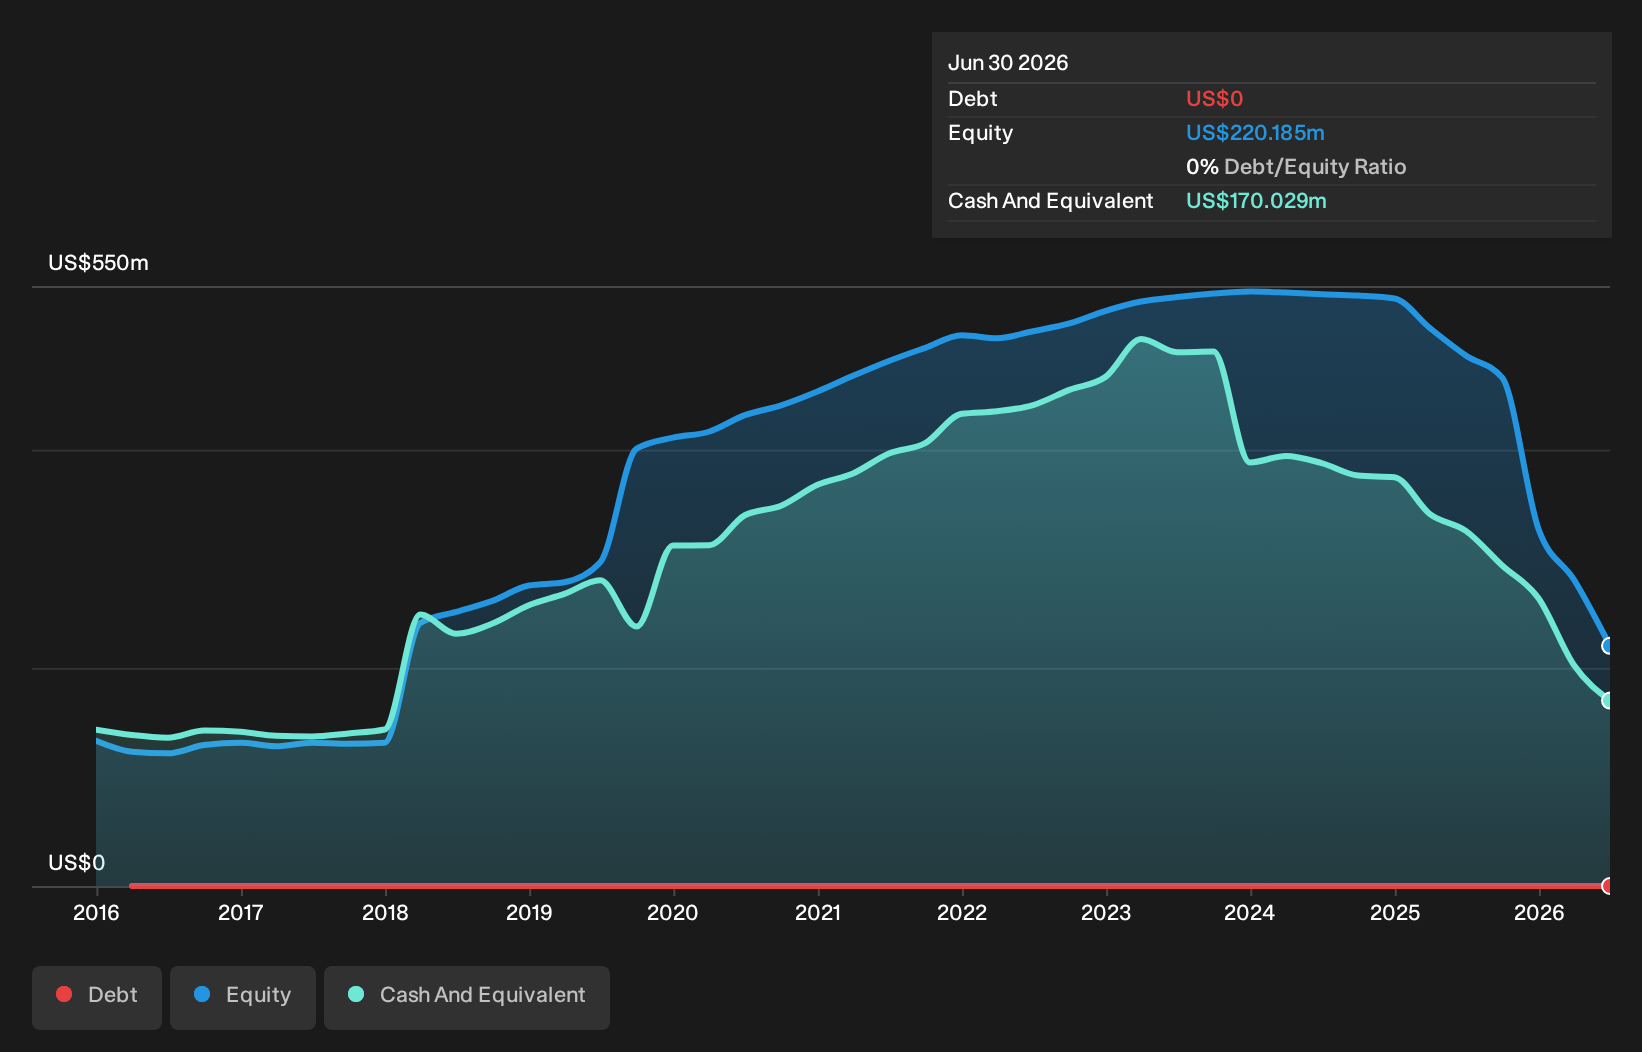
Task: Click the teal Cash endpoint marker
Action: pos(1608,700)
